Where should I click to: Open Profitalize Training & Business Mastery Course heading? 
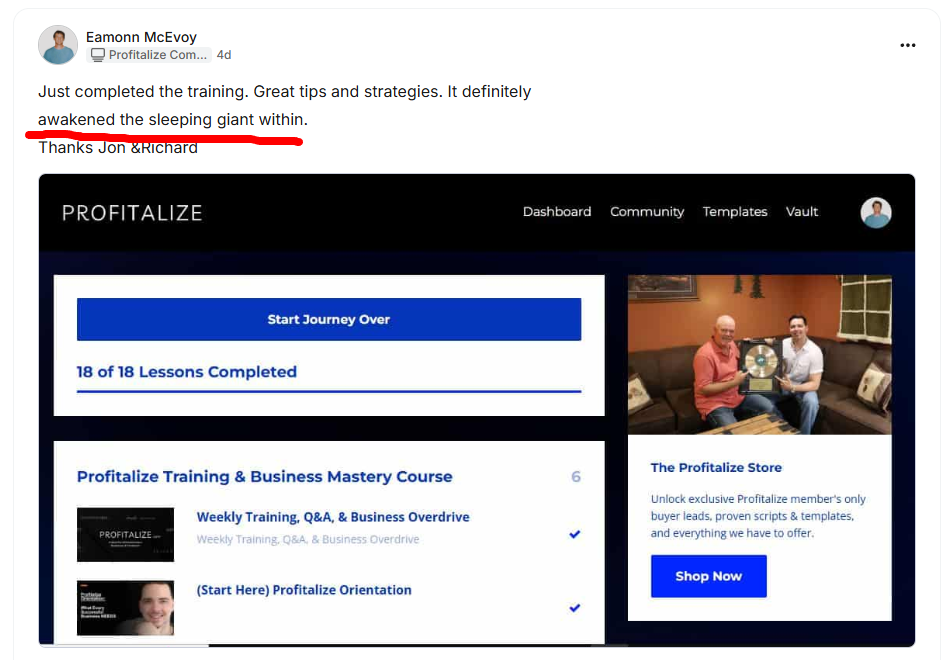264,477
